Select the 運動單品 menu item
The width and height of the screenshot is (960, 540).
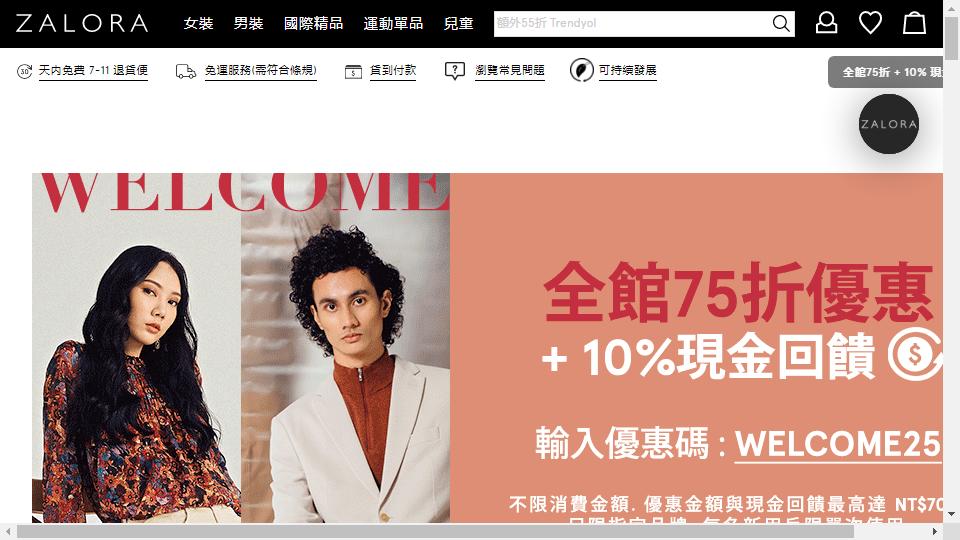(x=393, y=23)
